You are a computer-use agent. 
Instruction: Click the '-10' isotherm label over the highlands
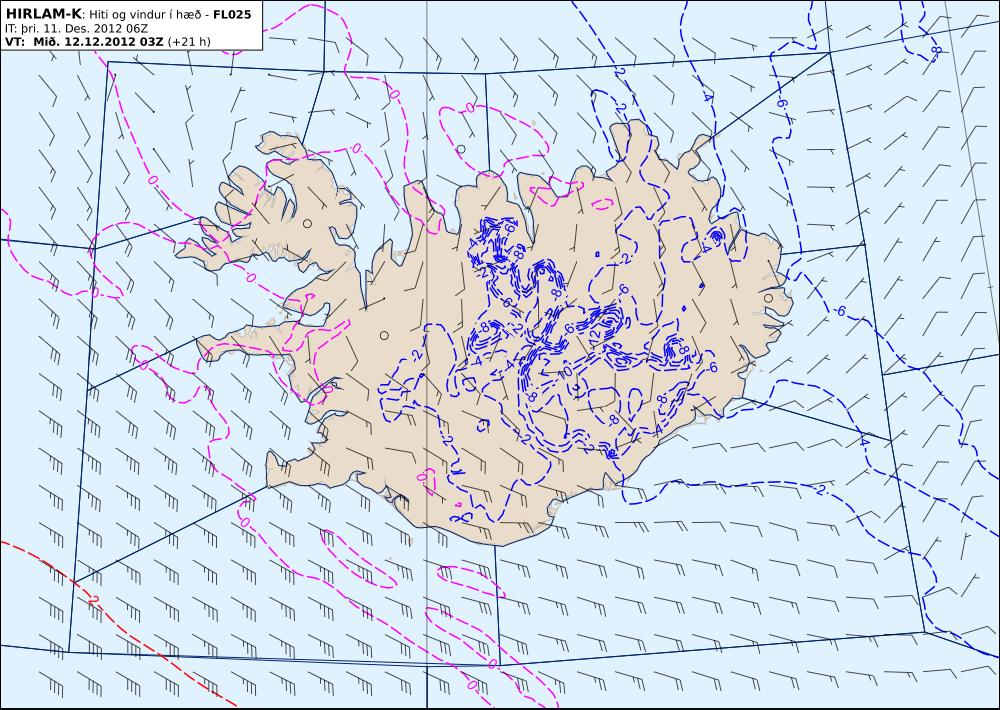click(x=566, y=371)
